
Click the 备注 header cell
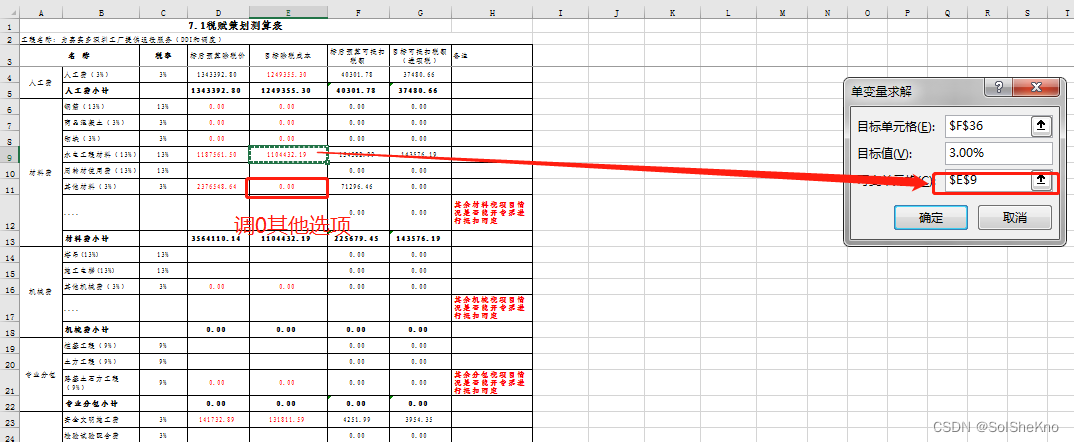click(x=492, y=56)
